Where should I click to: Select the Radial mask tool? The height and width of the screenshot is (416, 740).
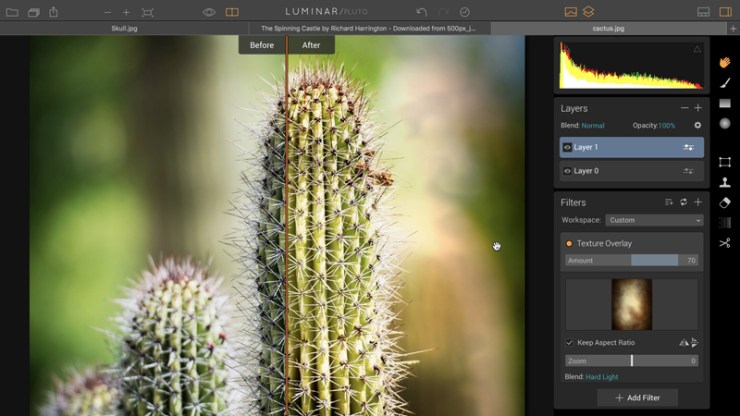[x=725, y=124]
